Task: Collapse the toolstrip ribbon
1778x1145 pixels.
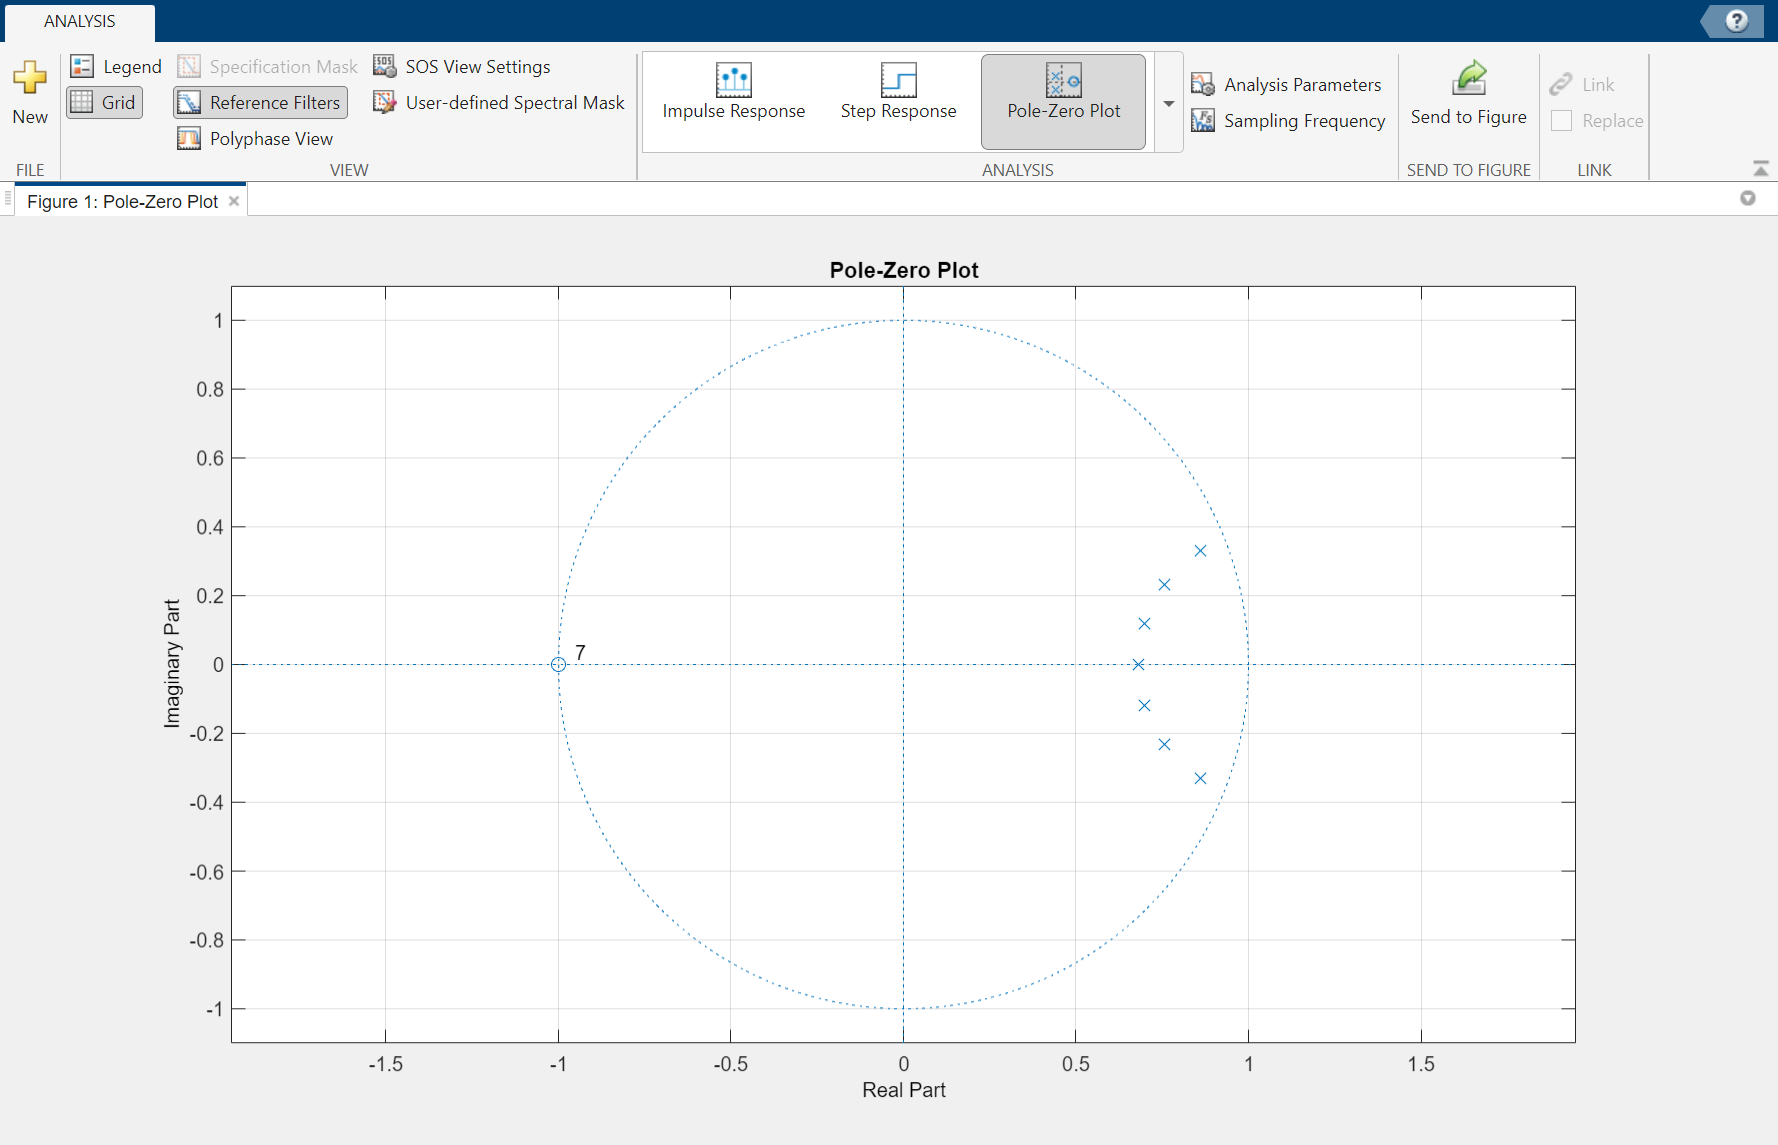Action: tap(1760, 169)
